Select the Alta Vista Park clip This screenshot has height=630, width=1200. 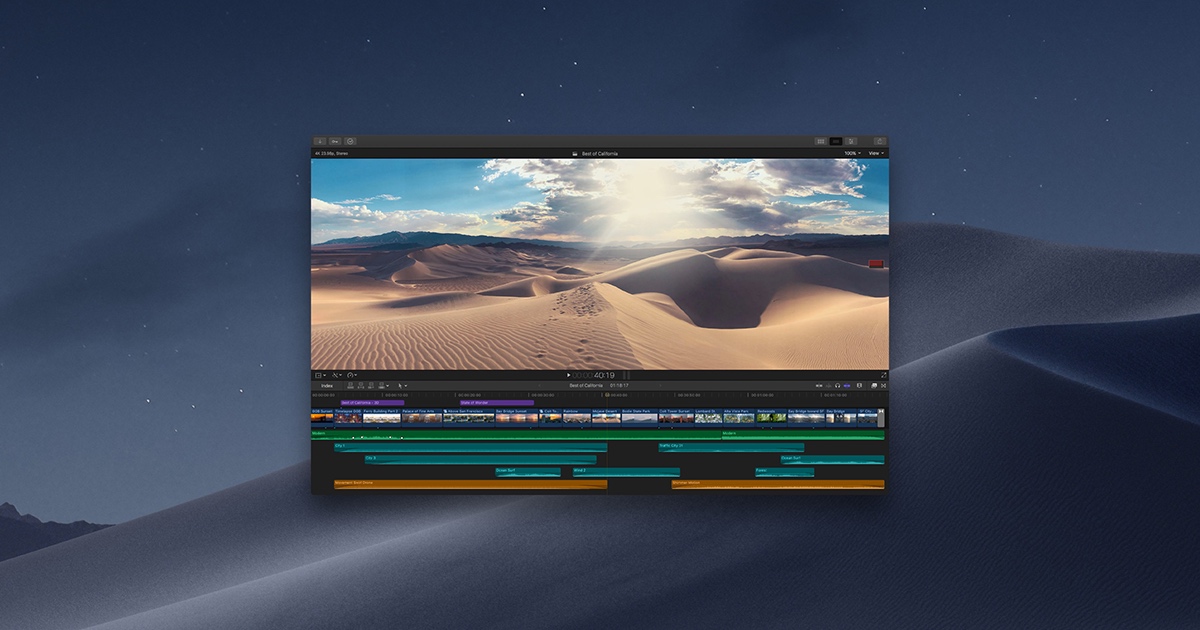[x=739, y=416]
